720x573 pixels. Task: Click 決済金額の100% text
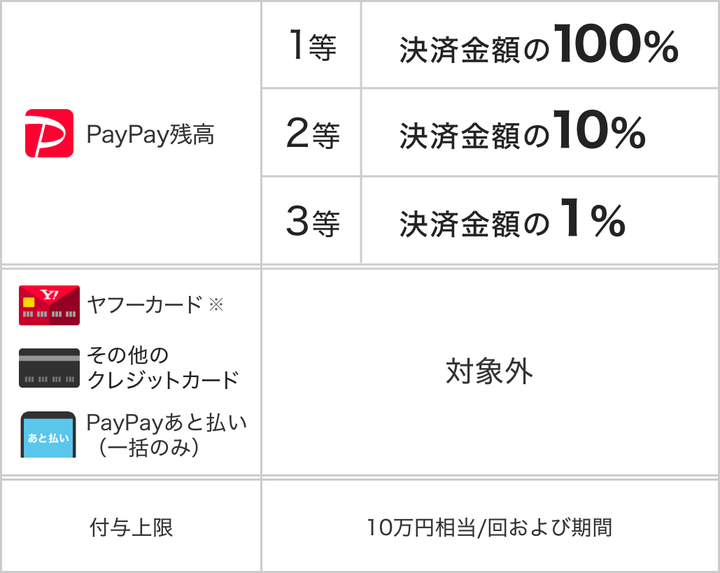(538, 47)
